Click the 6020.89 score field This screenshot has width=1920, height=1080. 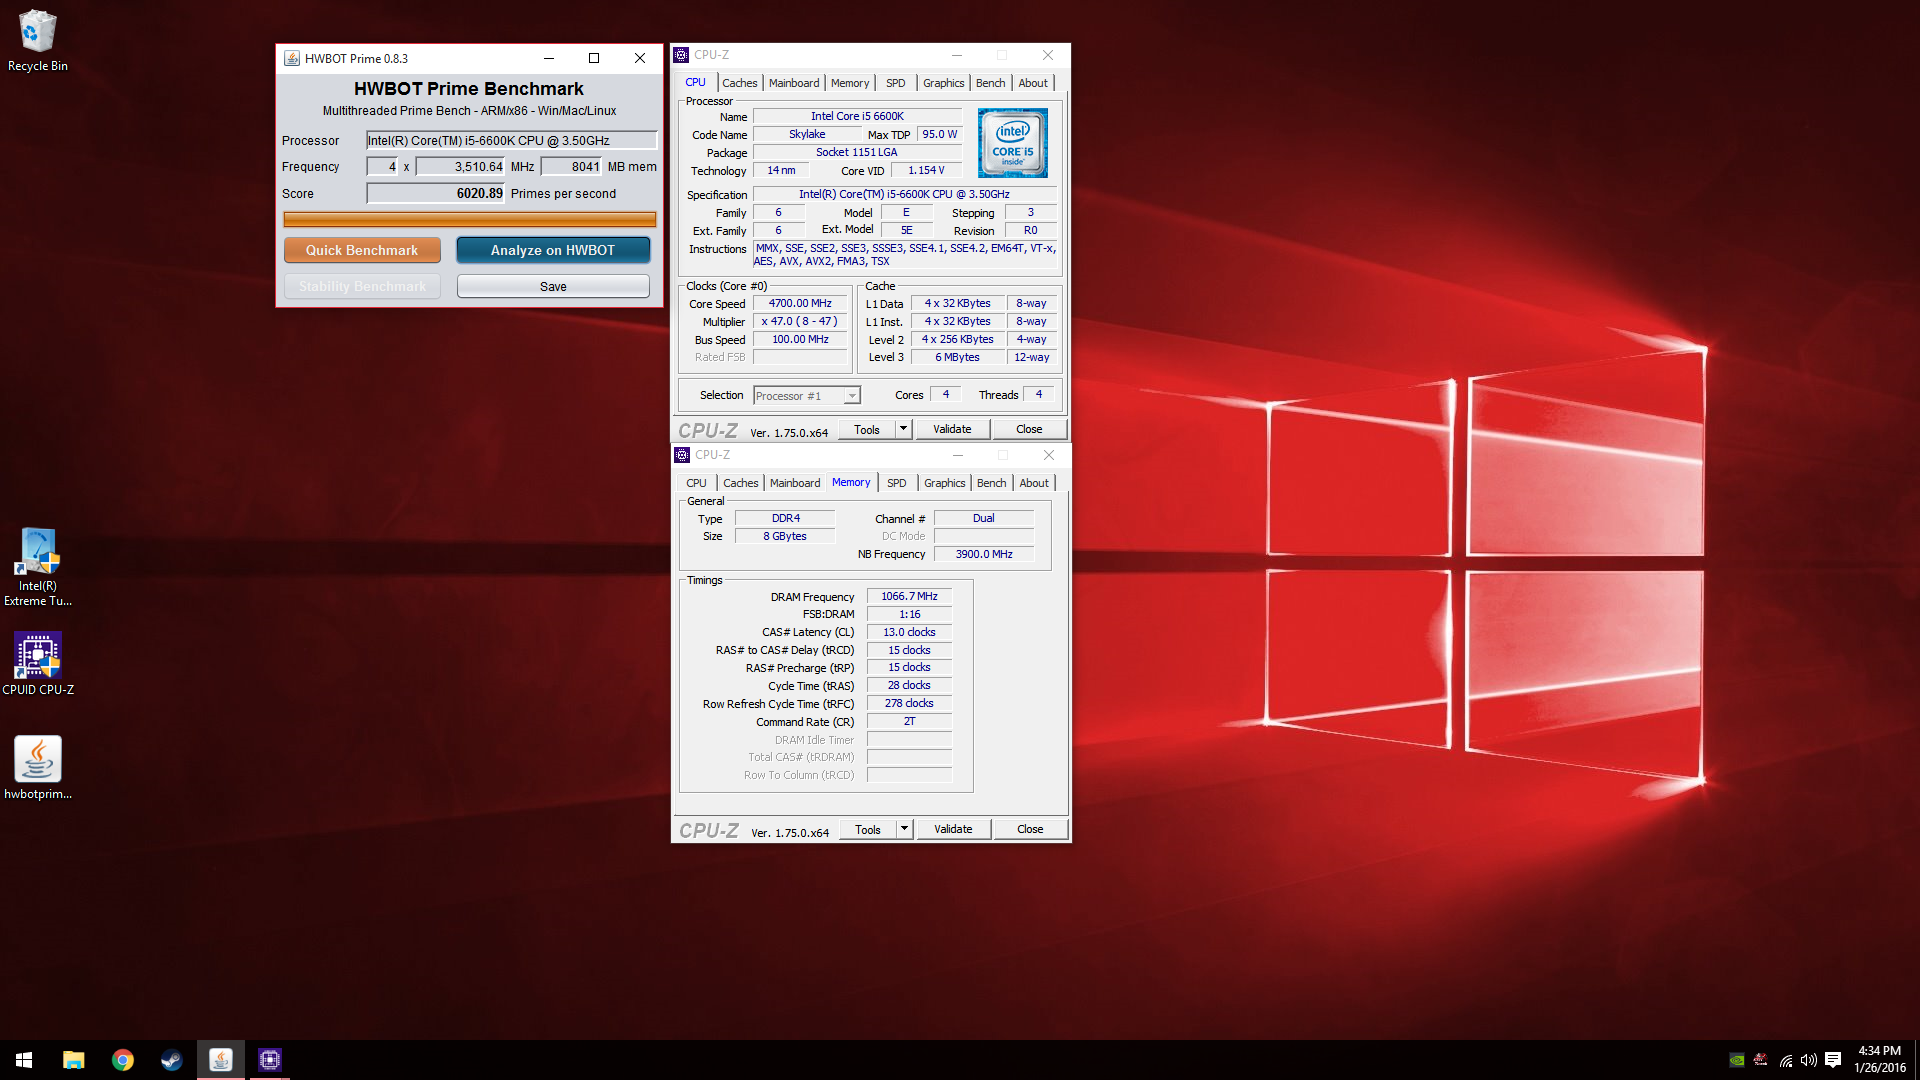point(436,194)
